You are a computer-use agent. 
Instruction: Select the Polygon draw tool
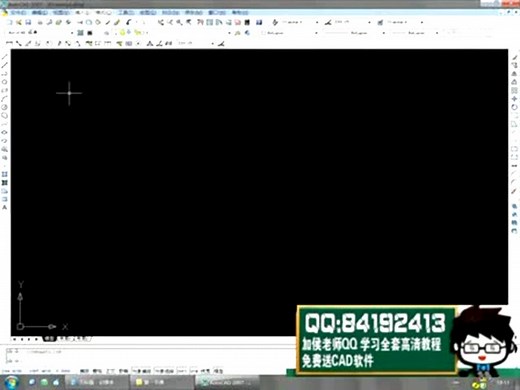[x=5, y=82]
